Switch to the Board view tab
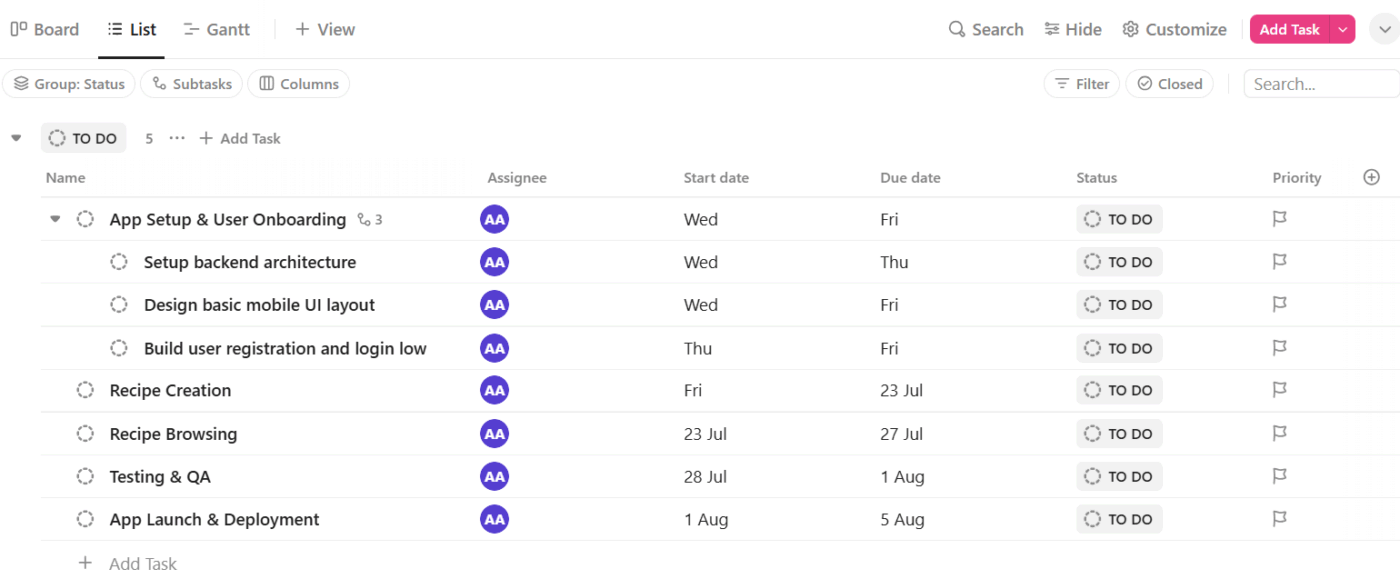Screen dimensions: 1400x579 point(45,30)
